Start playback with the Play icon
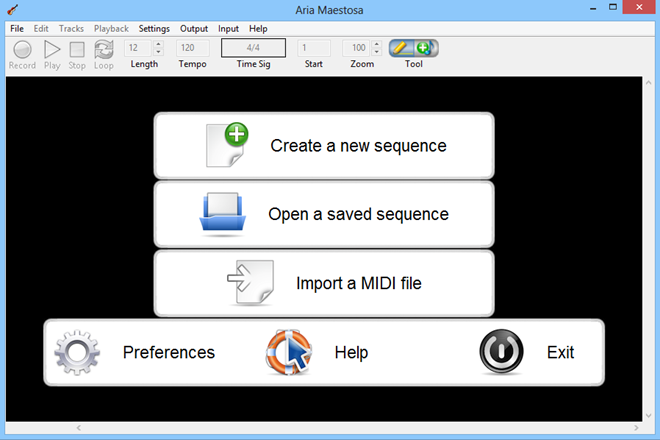The width and height of the screenshot is (660, 440). (52, 50)
